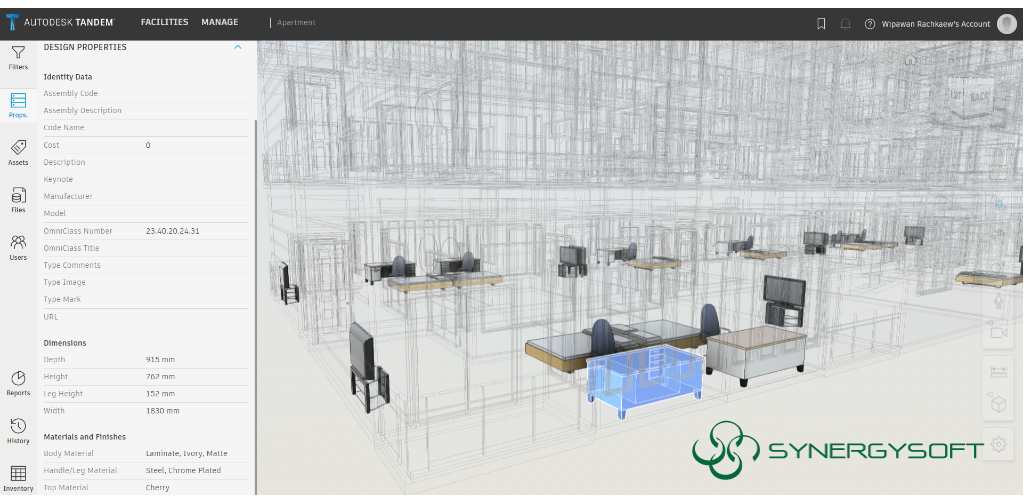Click the Width value 1830 mm
The height and width of the screenshot is (501, 1024).
coord(162,411)
